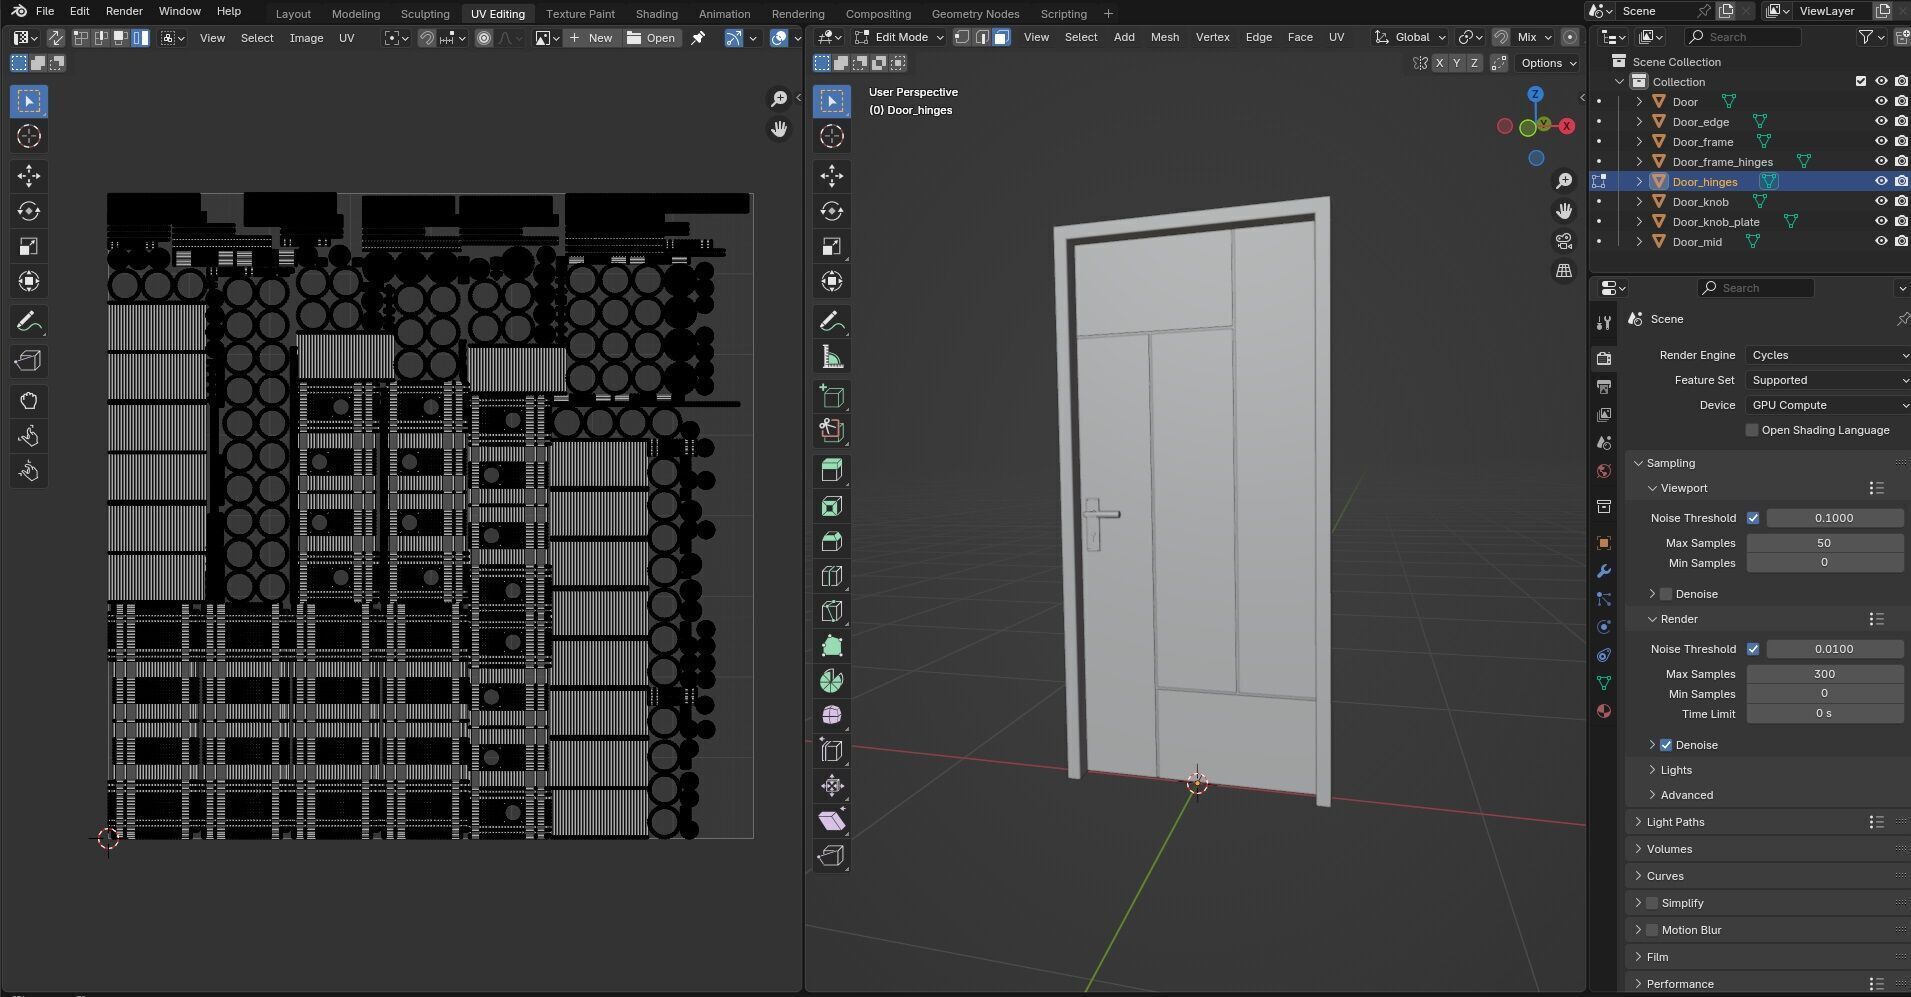Screen dimensions: 1911x997
Task: Open UV menu in UV editor header
Action: click(x=346, y=38)
